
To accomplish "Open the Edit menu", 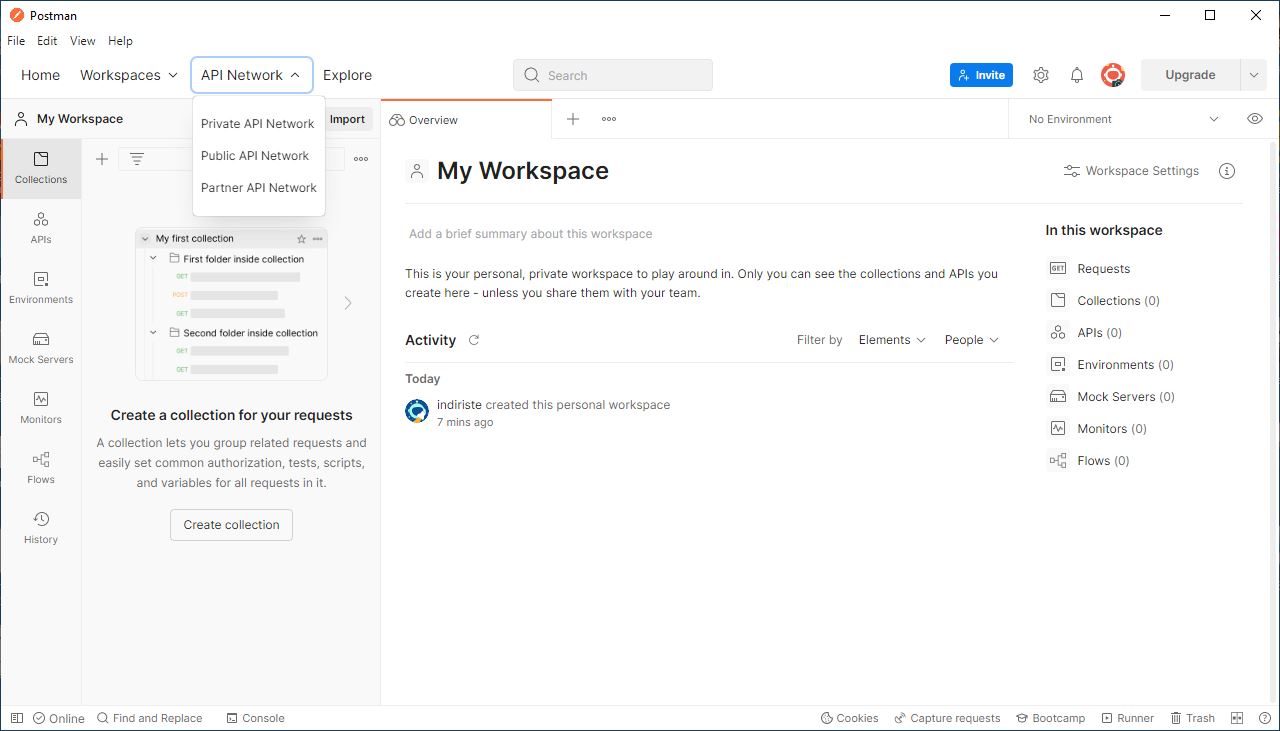I will pyautogui.click(x=47, y=41).
